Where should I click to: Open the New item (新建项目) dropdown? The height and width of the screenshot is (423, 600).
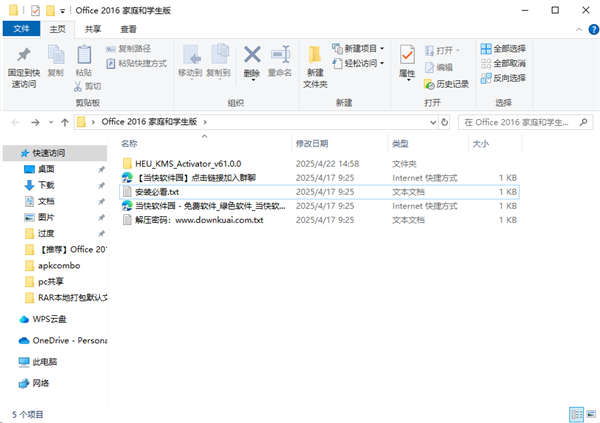point(382,49)
